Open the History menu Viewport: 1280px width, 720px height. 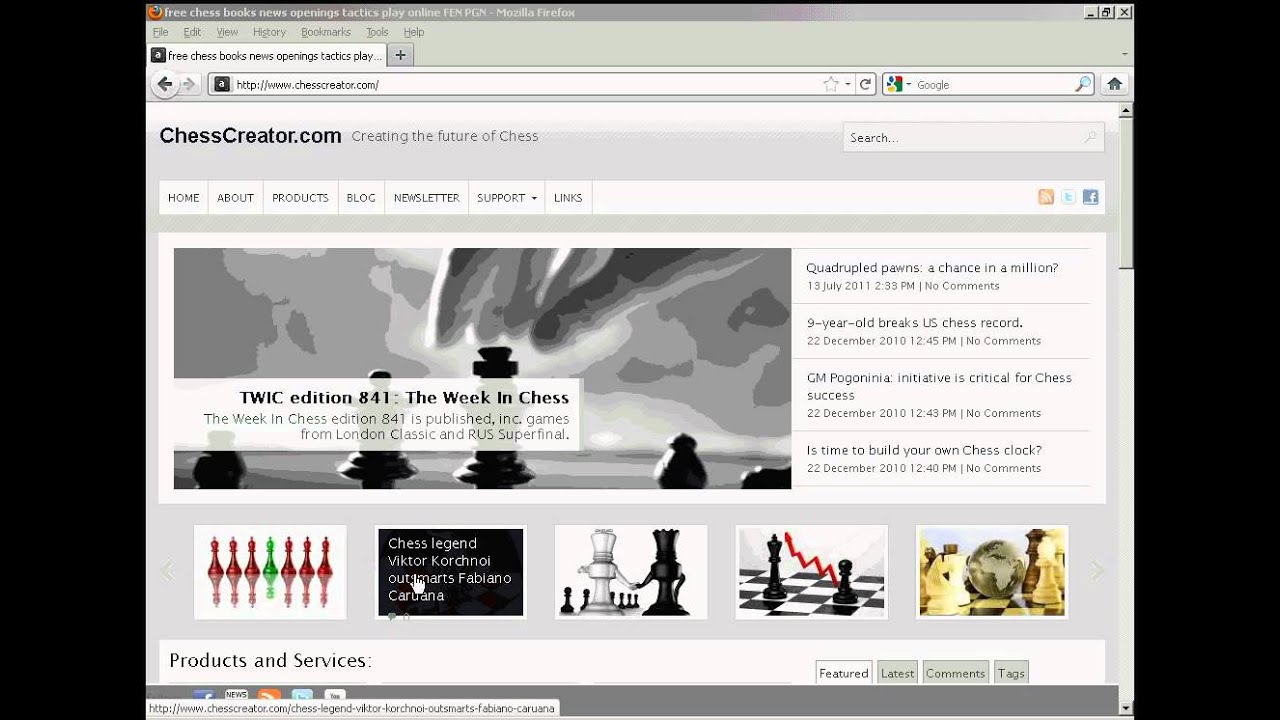[269, 32]
